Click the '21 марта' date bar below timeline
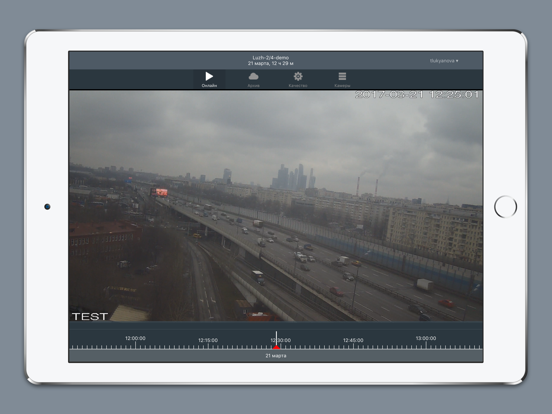Viewport: 552px width, 414px height. [x=276, y=356]
